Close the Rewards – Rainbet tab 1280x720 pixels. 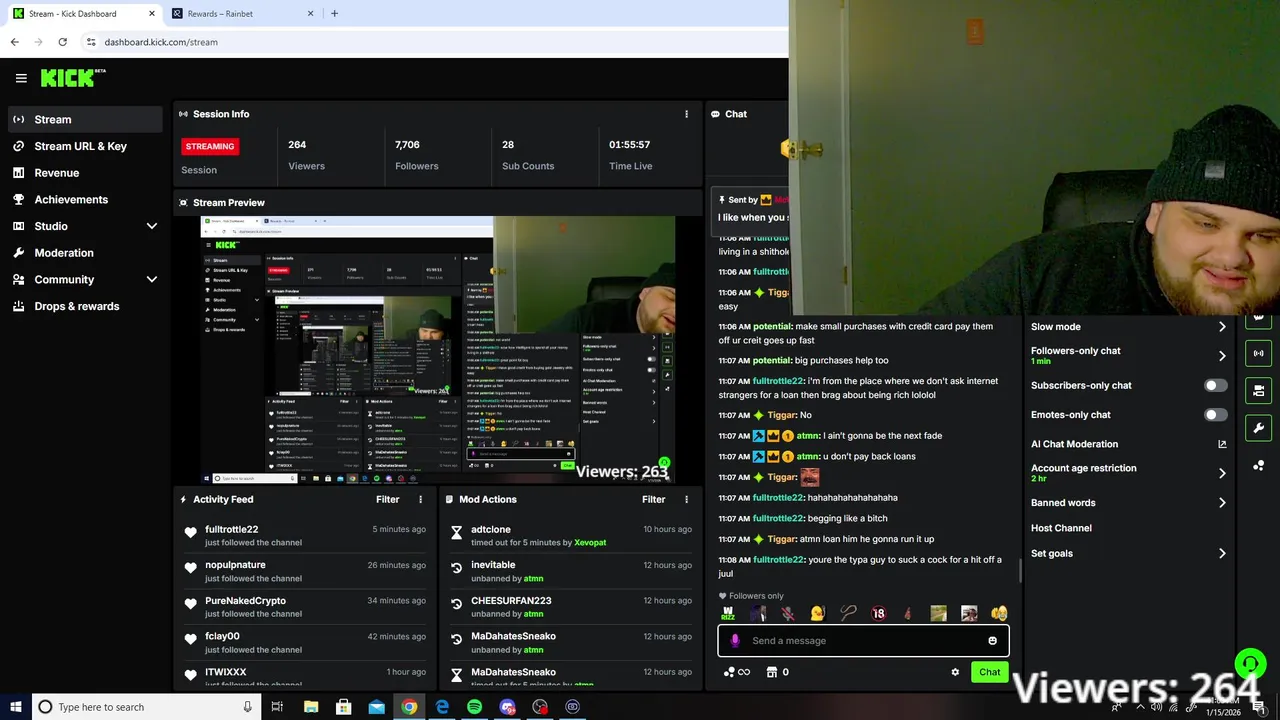310,14
